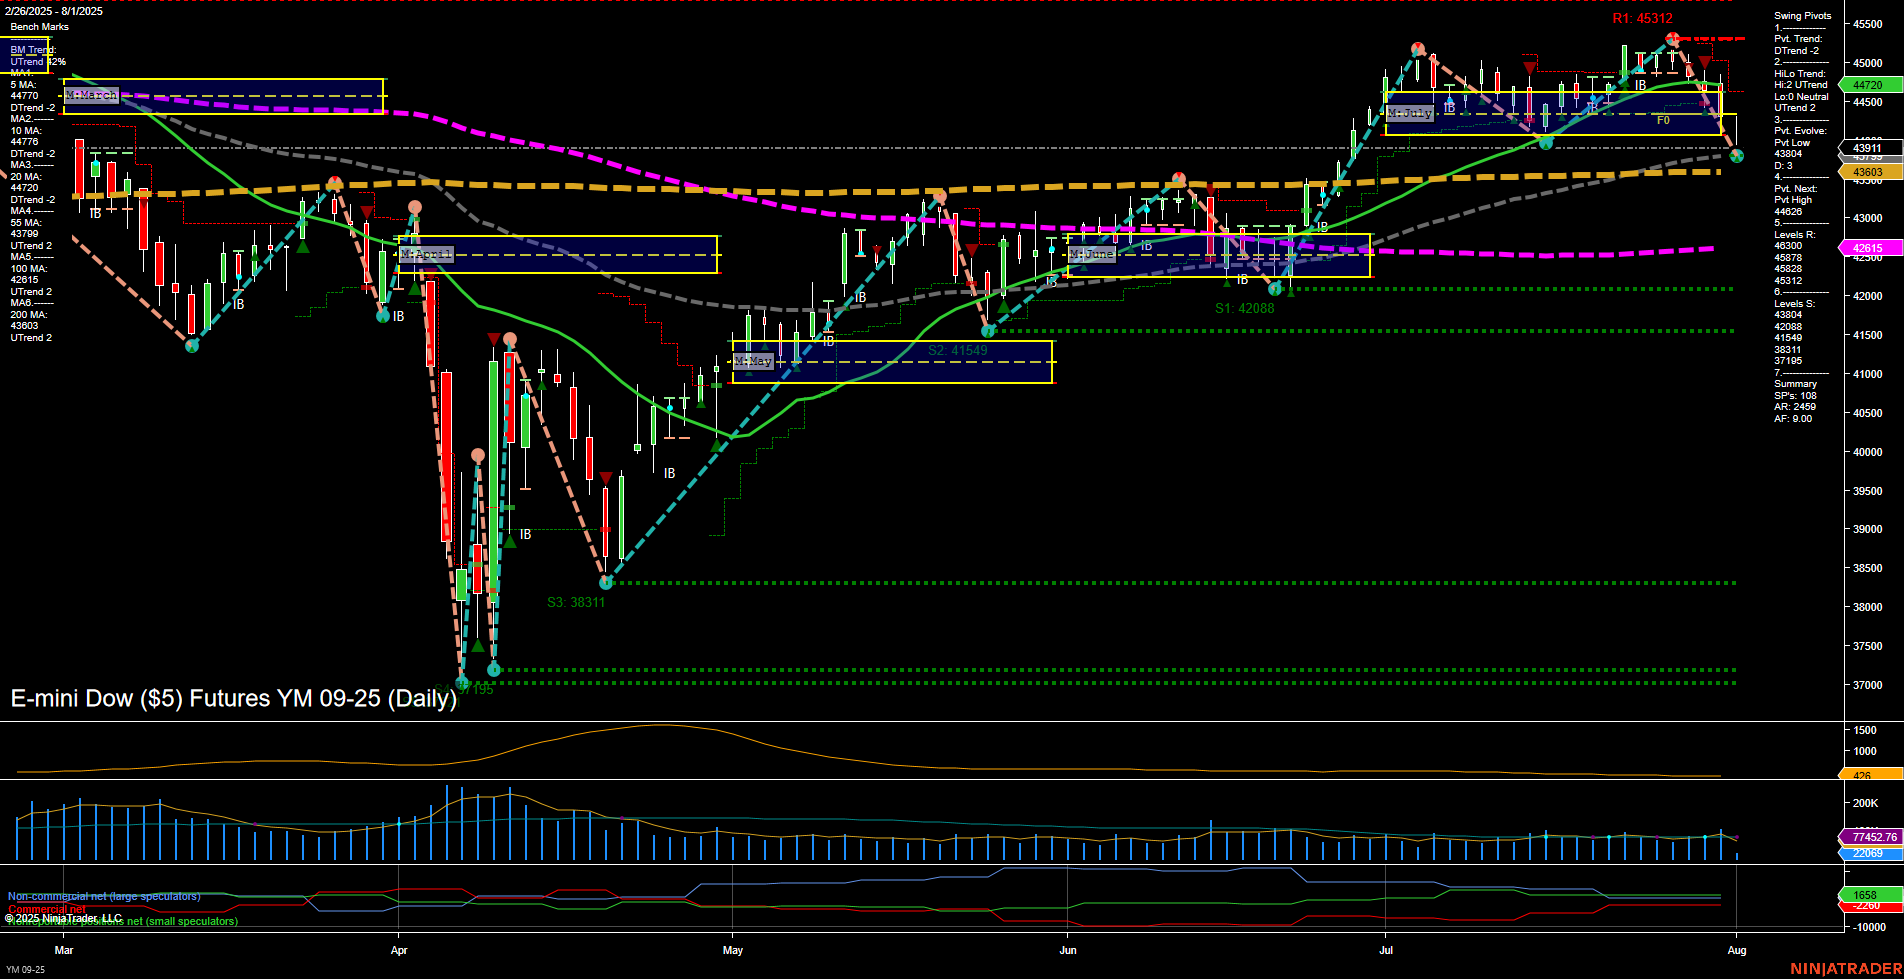Click the Swing Pivots heading
Viewport: 1904px width, 979px height.
pyautogui.click(x=1803, y=16)
